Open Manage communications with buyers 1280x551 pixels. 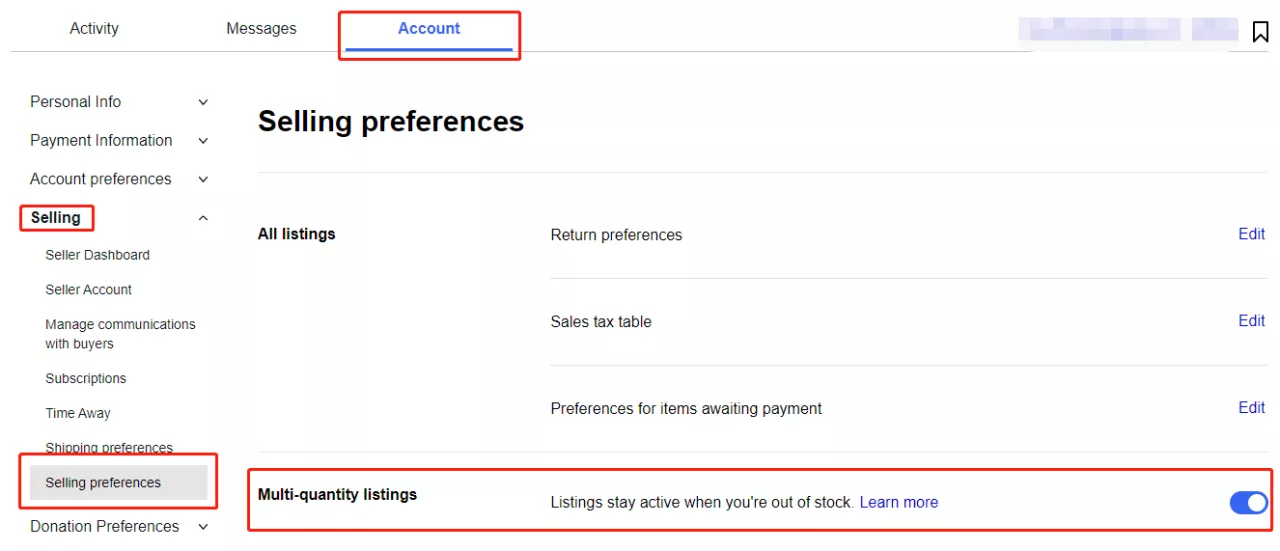(120, 334)
